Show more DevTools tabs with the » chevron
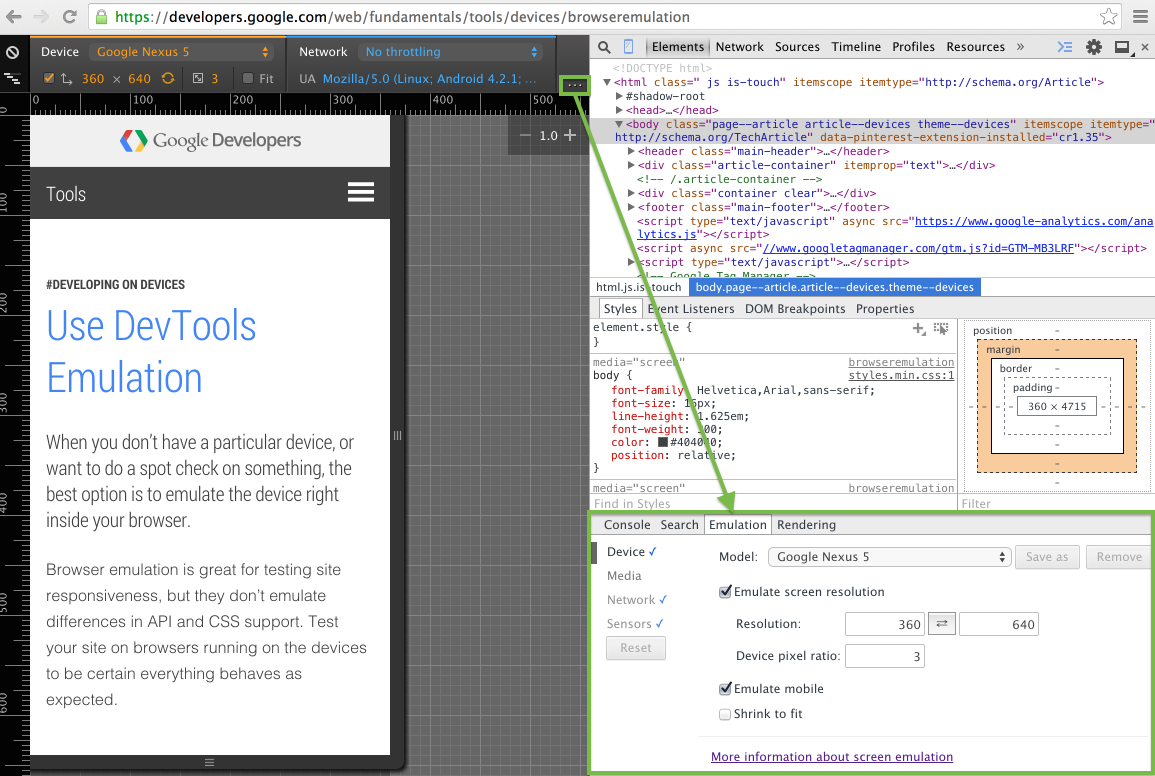1155x776 pixels. click(1020, 46)
